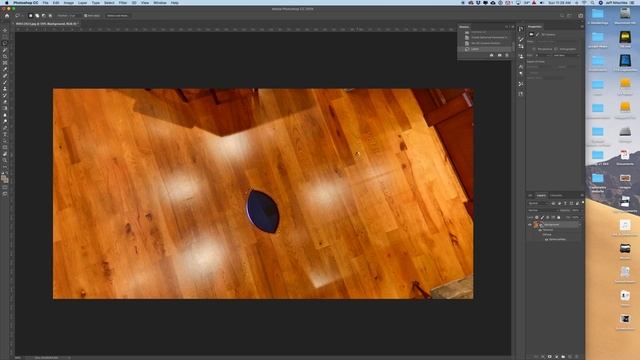Select the Orthographic camera option
Screen dimensions: 640x360
(556, 49)
